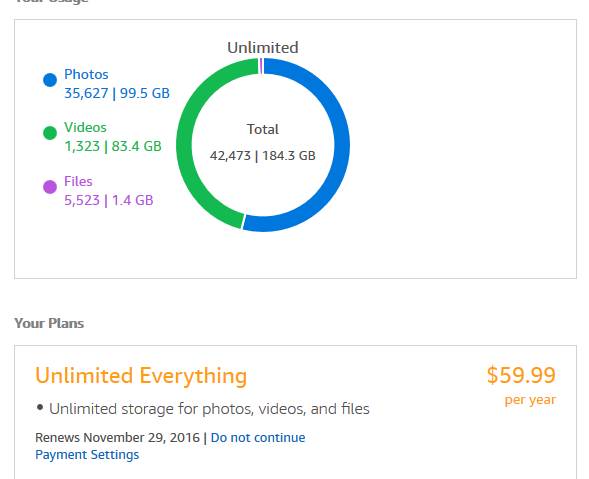Click the Do not continue link
589x479 pixels.
(258, 438)
